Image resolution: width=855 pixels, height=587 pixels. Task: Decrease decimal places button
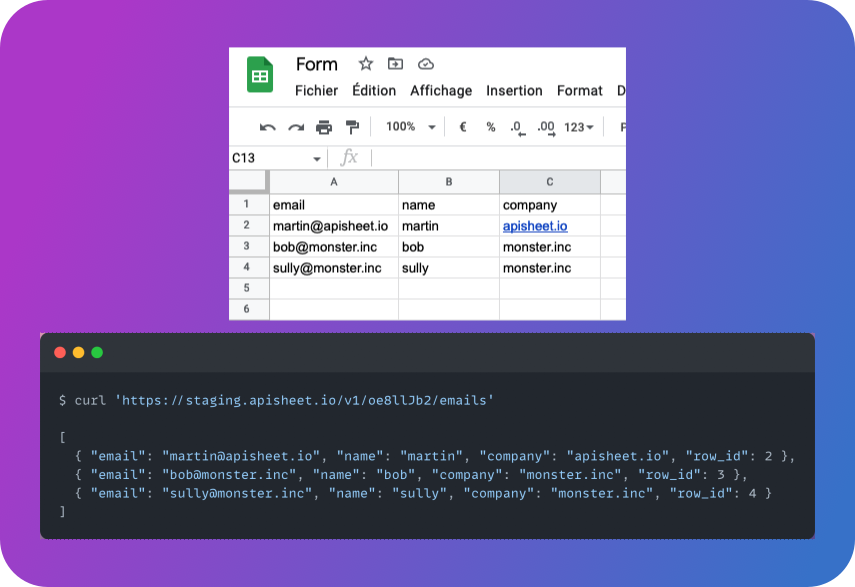point(517,128)
